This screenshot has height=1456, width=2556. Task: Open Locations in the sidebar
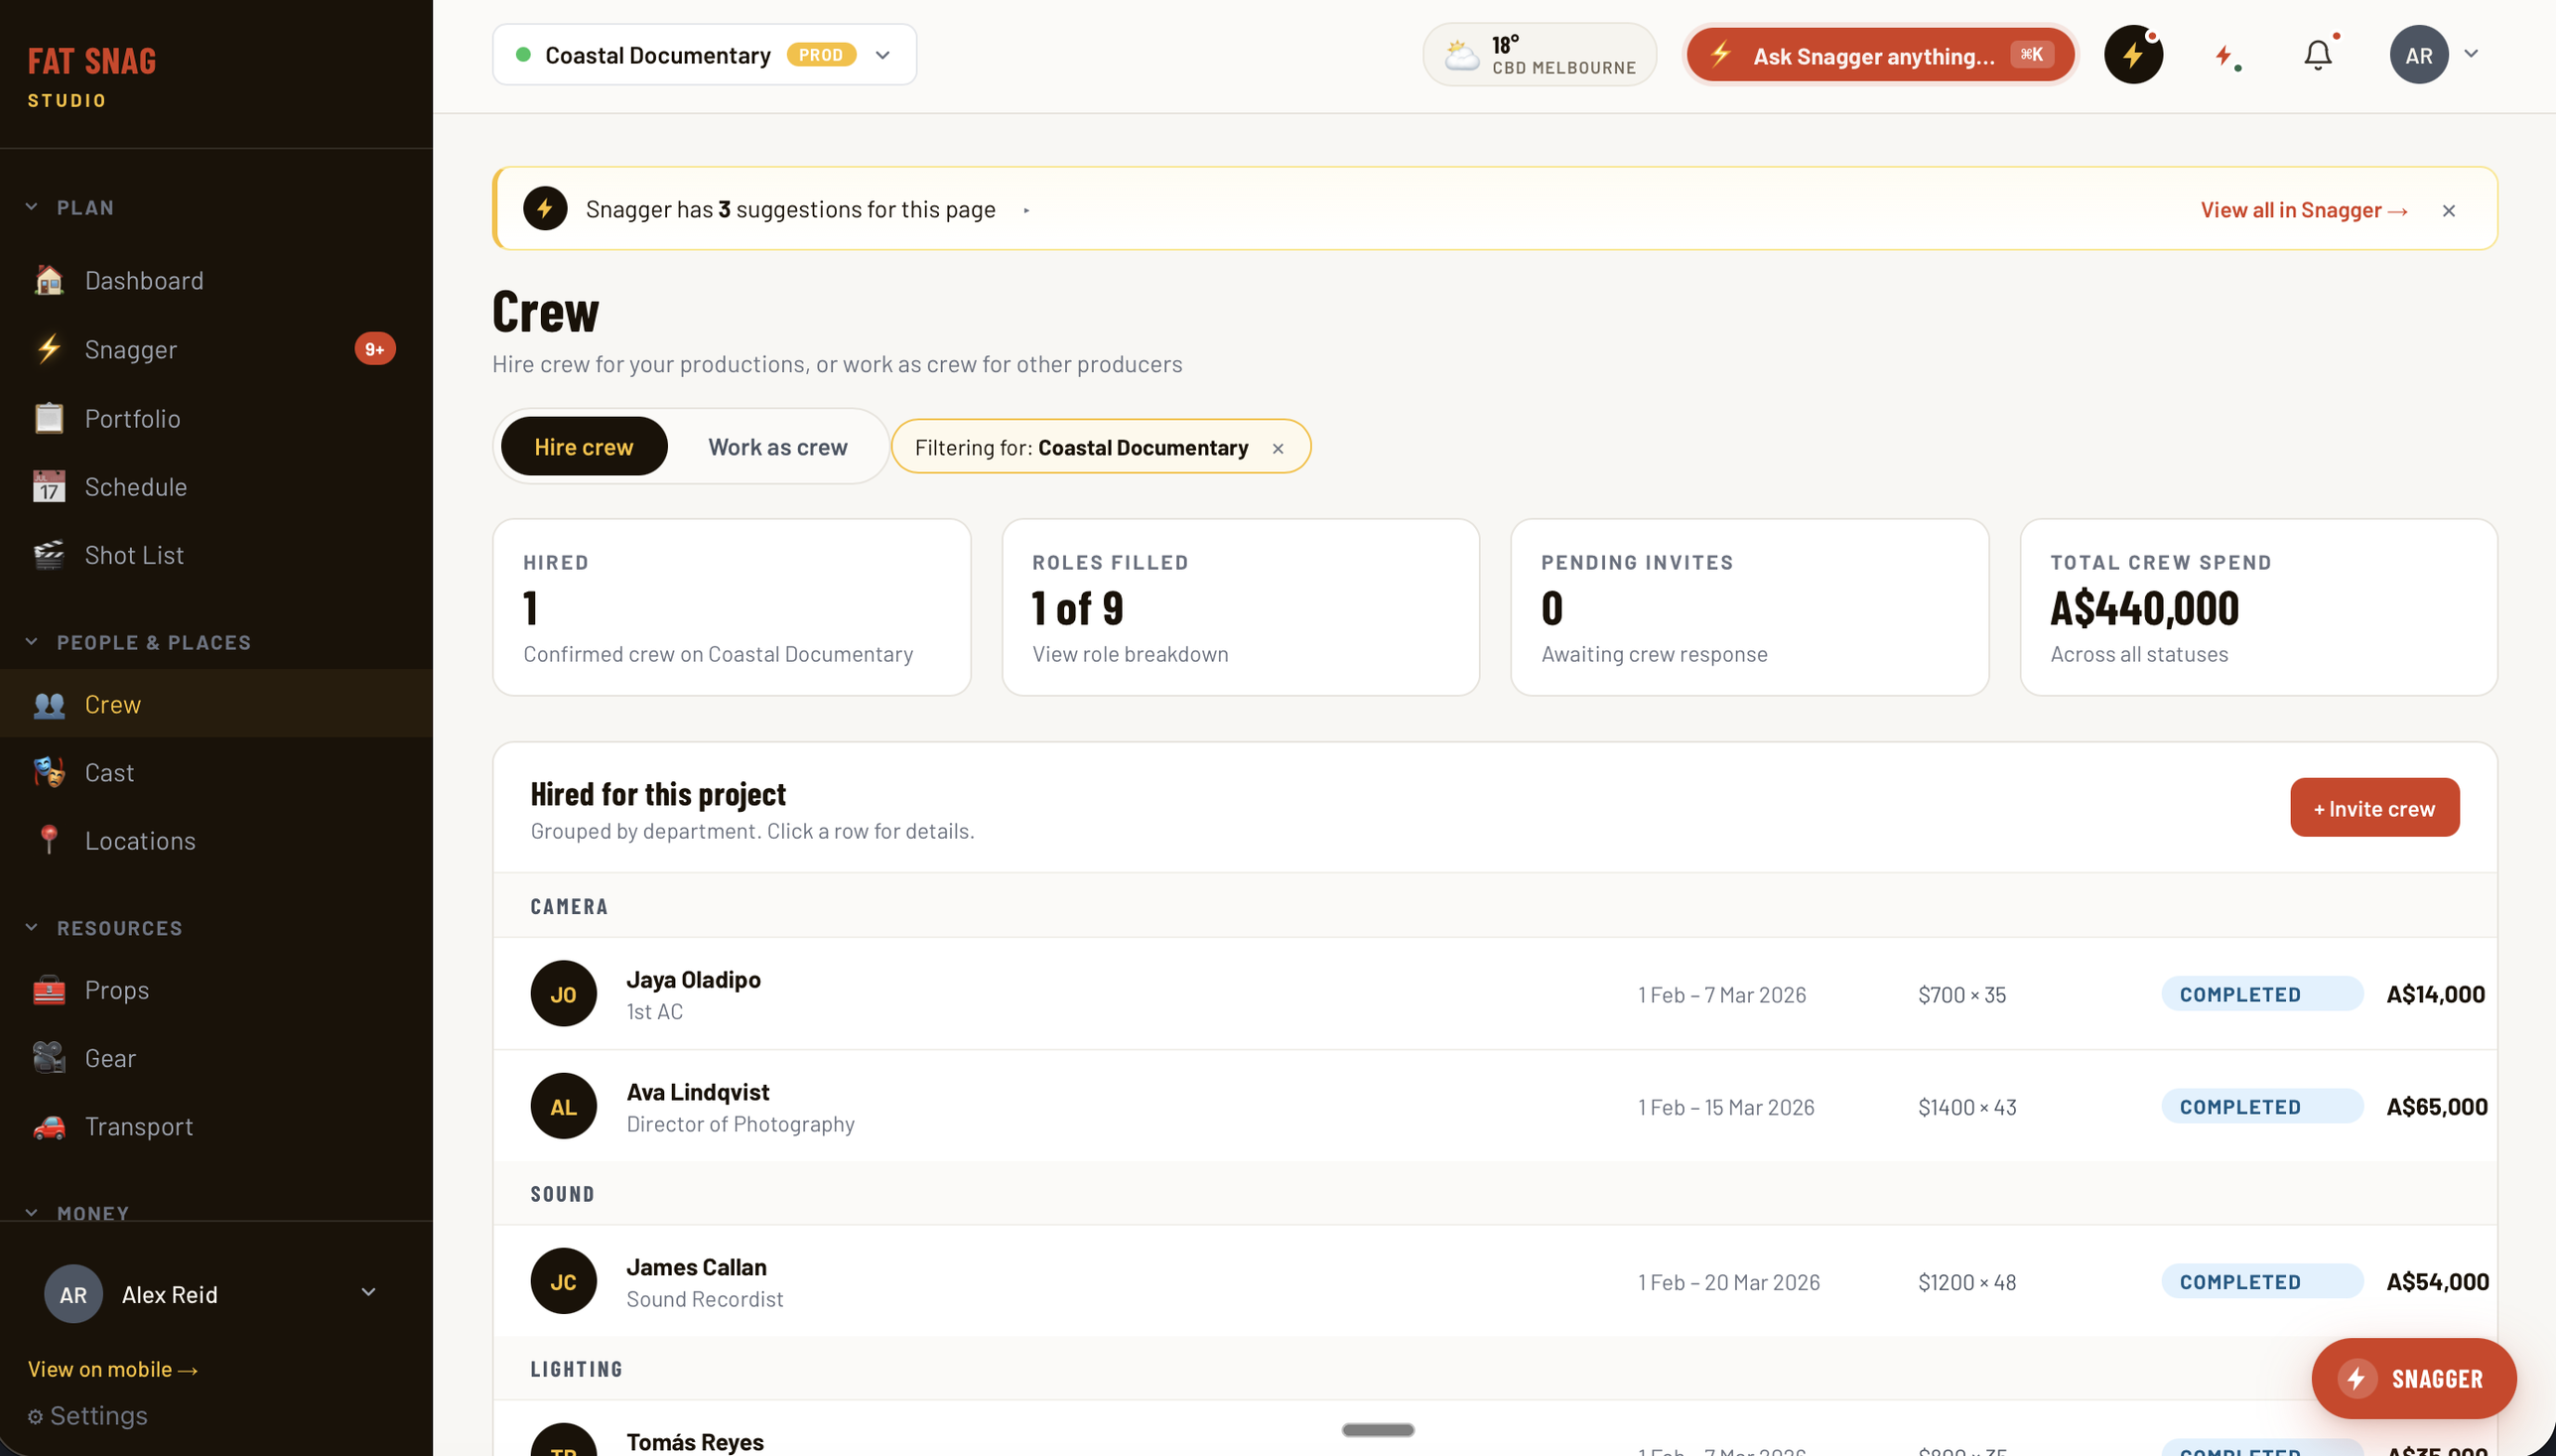click(x=216, y=840)
